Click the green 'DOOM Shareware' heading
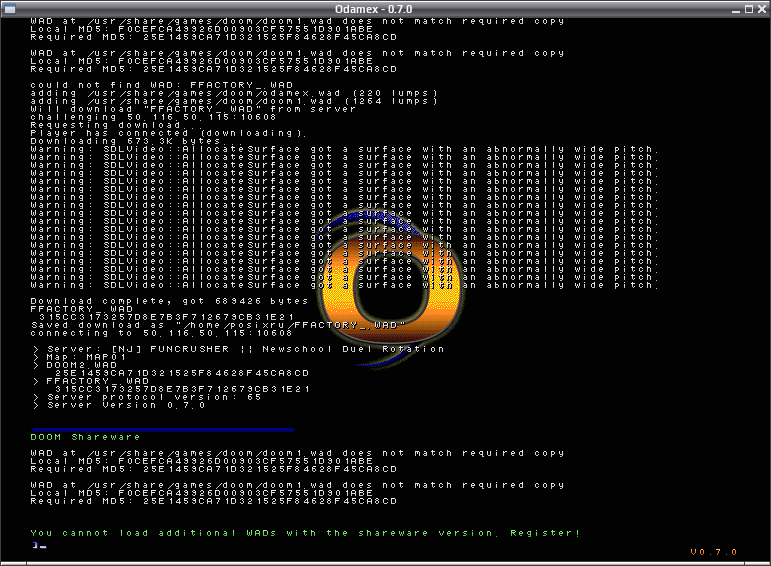Screen dimensions: 771x566 (x=85, y=437)
